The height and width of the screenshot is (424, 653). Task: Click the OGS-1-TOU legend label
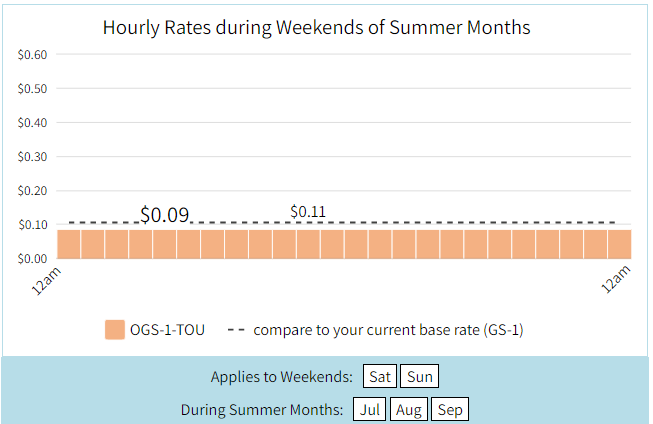(x=167, y=330)
